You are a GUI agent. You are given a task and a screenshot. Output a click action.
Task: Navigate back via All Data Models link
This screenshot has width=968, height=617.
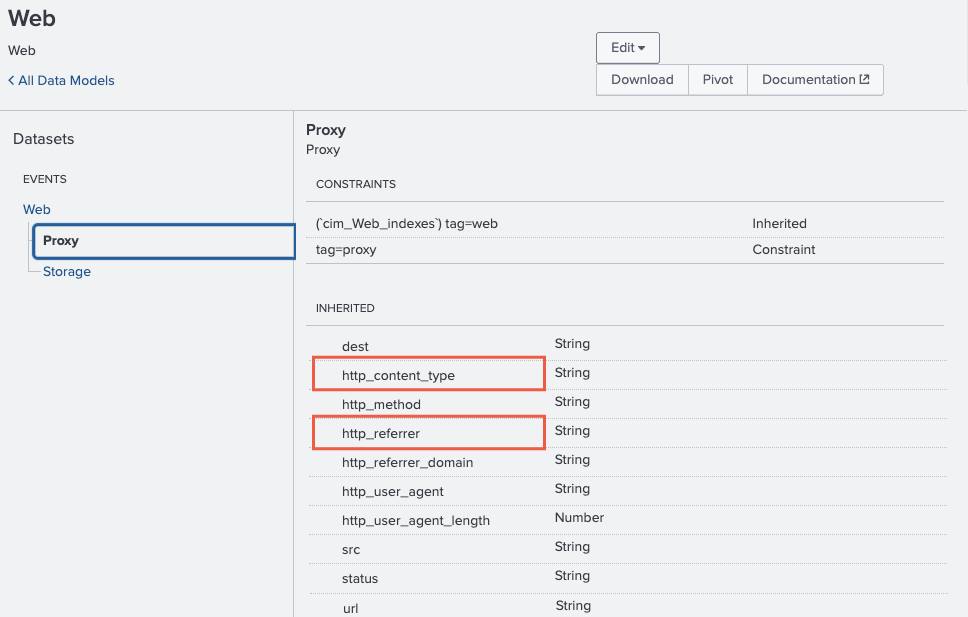coord(65,81)
